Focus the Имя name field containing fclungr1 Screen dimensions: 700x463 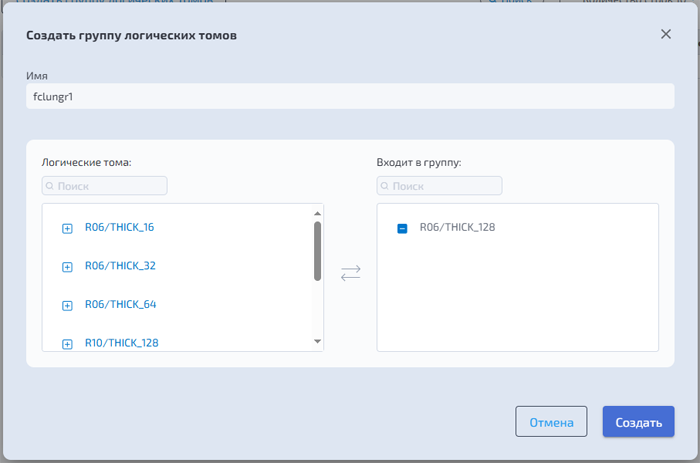350,96
